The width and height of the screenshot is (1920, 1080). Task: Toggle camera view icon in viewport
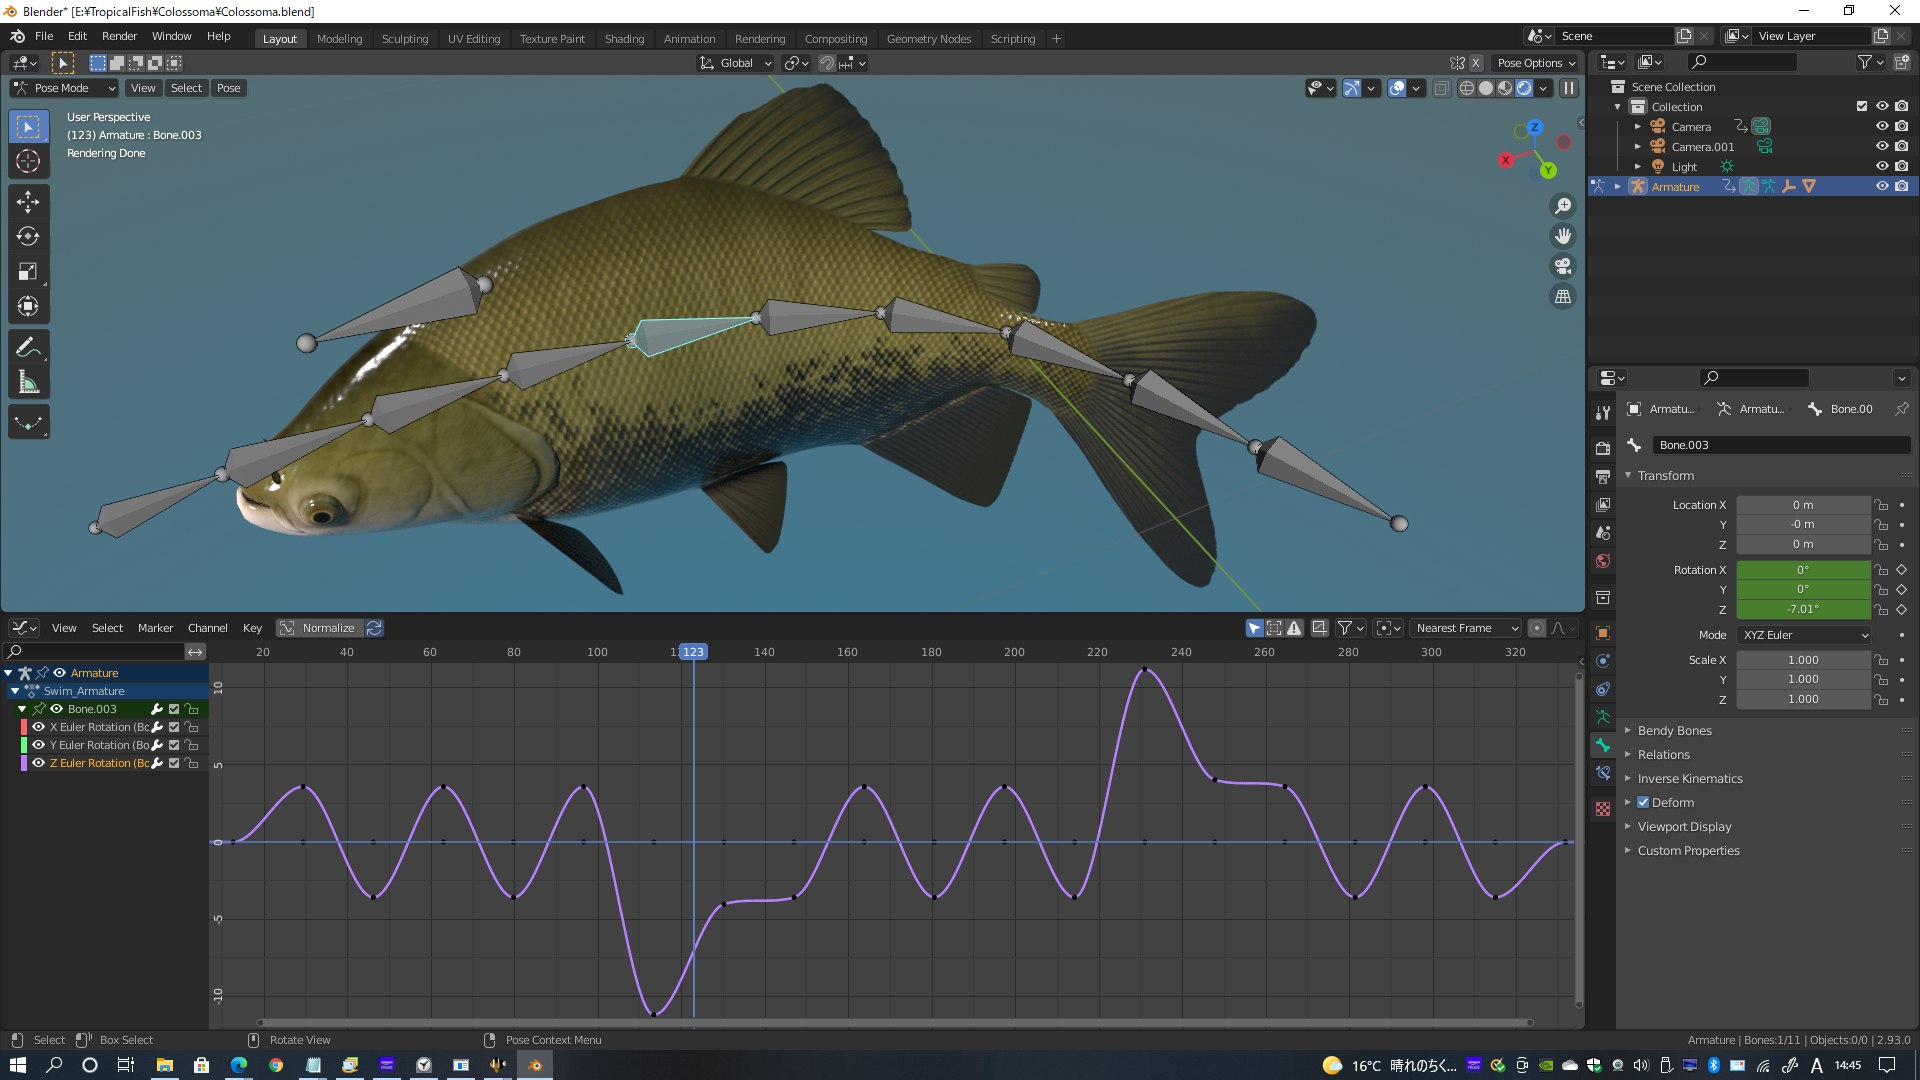1562,266
